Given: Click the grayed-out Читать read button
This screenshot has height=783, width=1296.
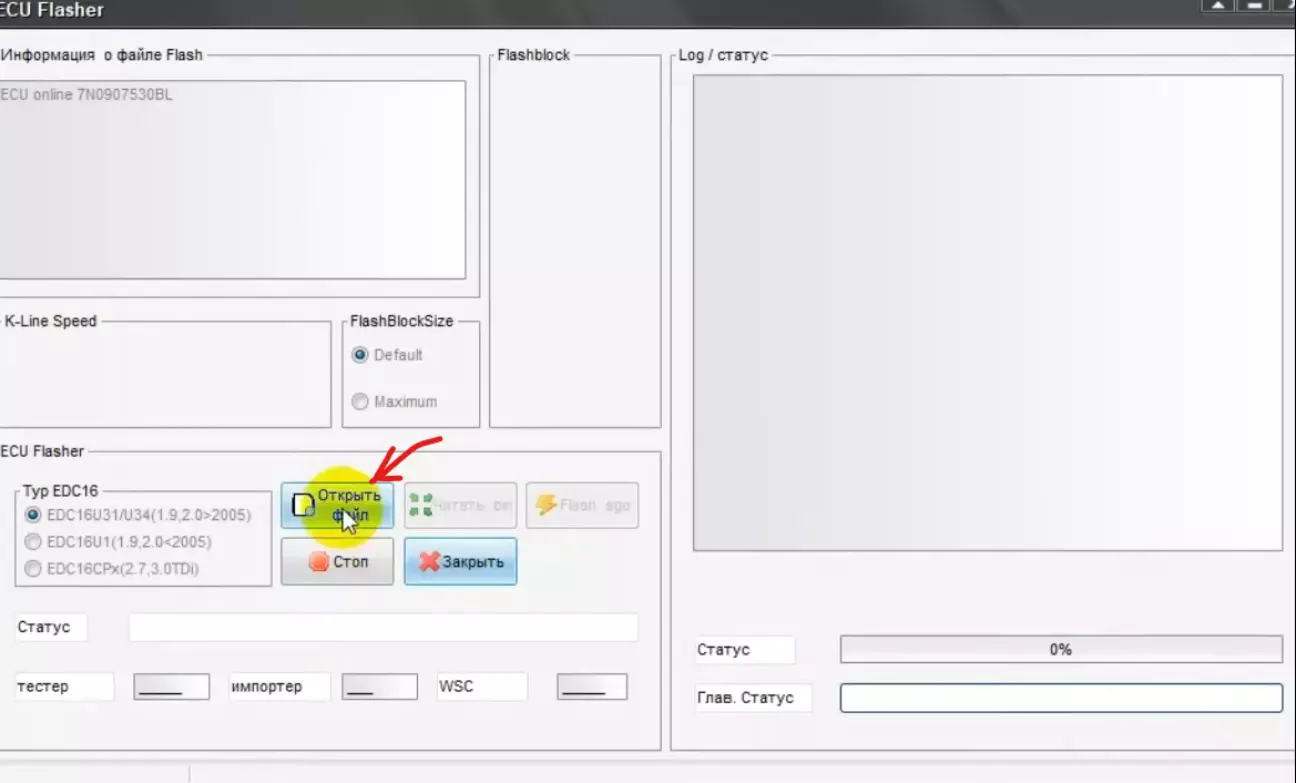Looking at the screenshot, I should pos(460,506).
